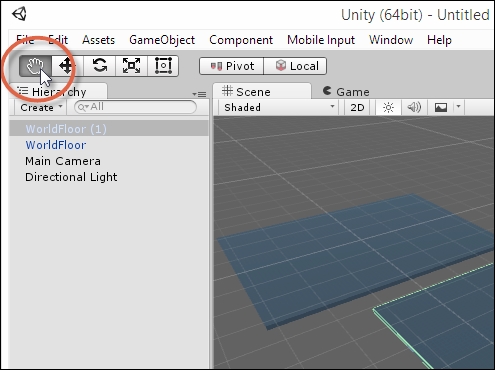
Task: Click the Unity logo icon
Action: [19, 14]
